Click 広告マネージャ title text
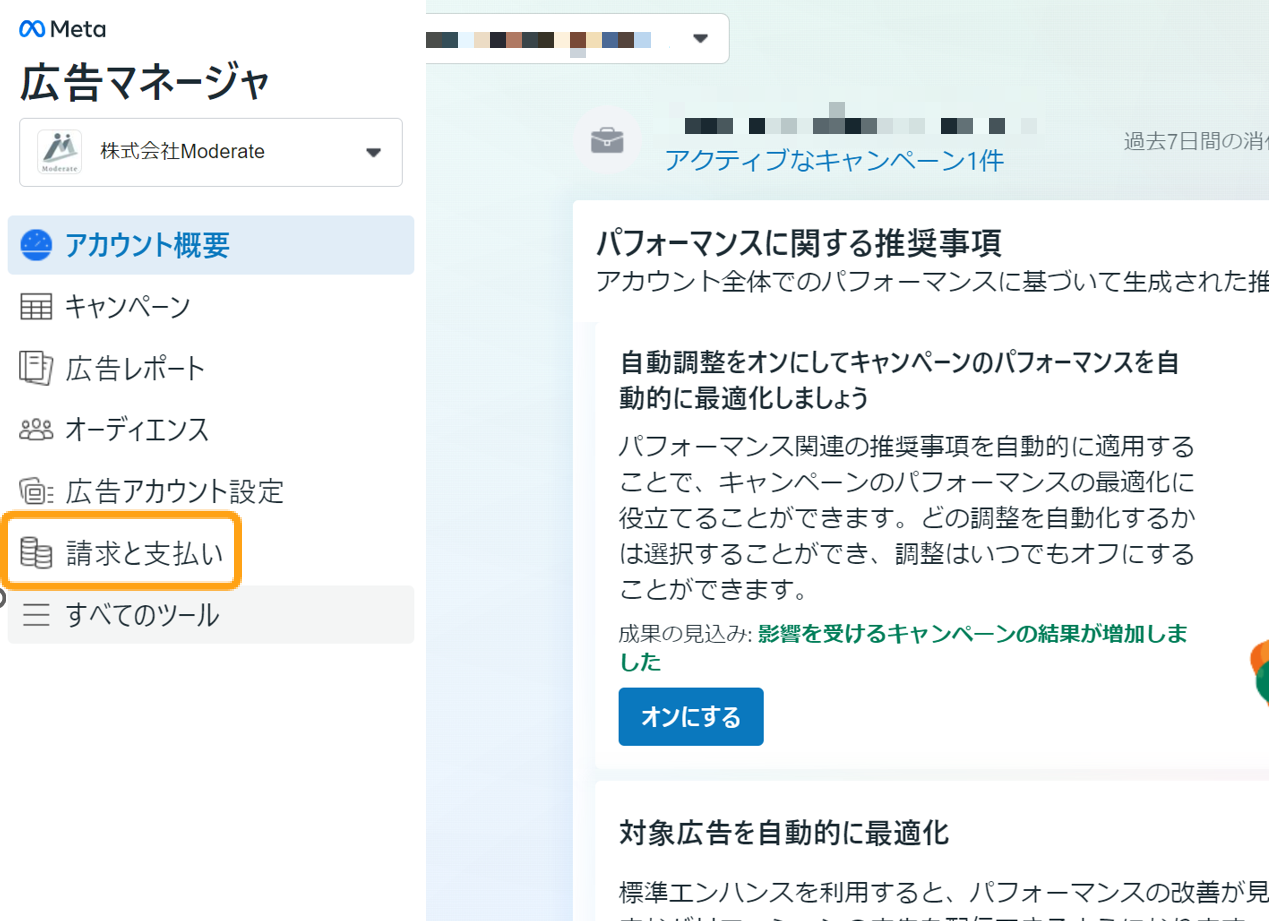Screen dimensions: 1269x921 [145, 83]
